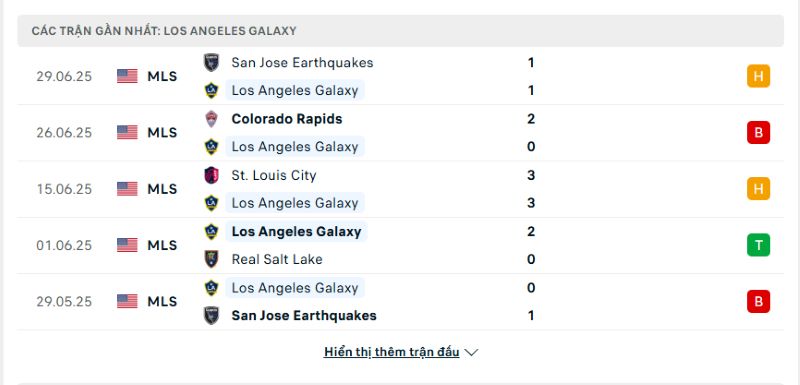Open MLS league label in the 15.06.25 row
800x385 pixels.
pos(162,189)
